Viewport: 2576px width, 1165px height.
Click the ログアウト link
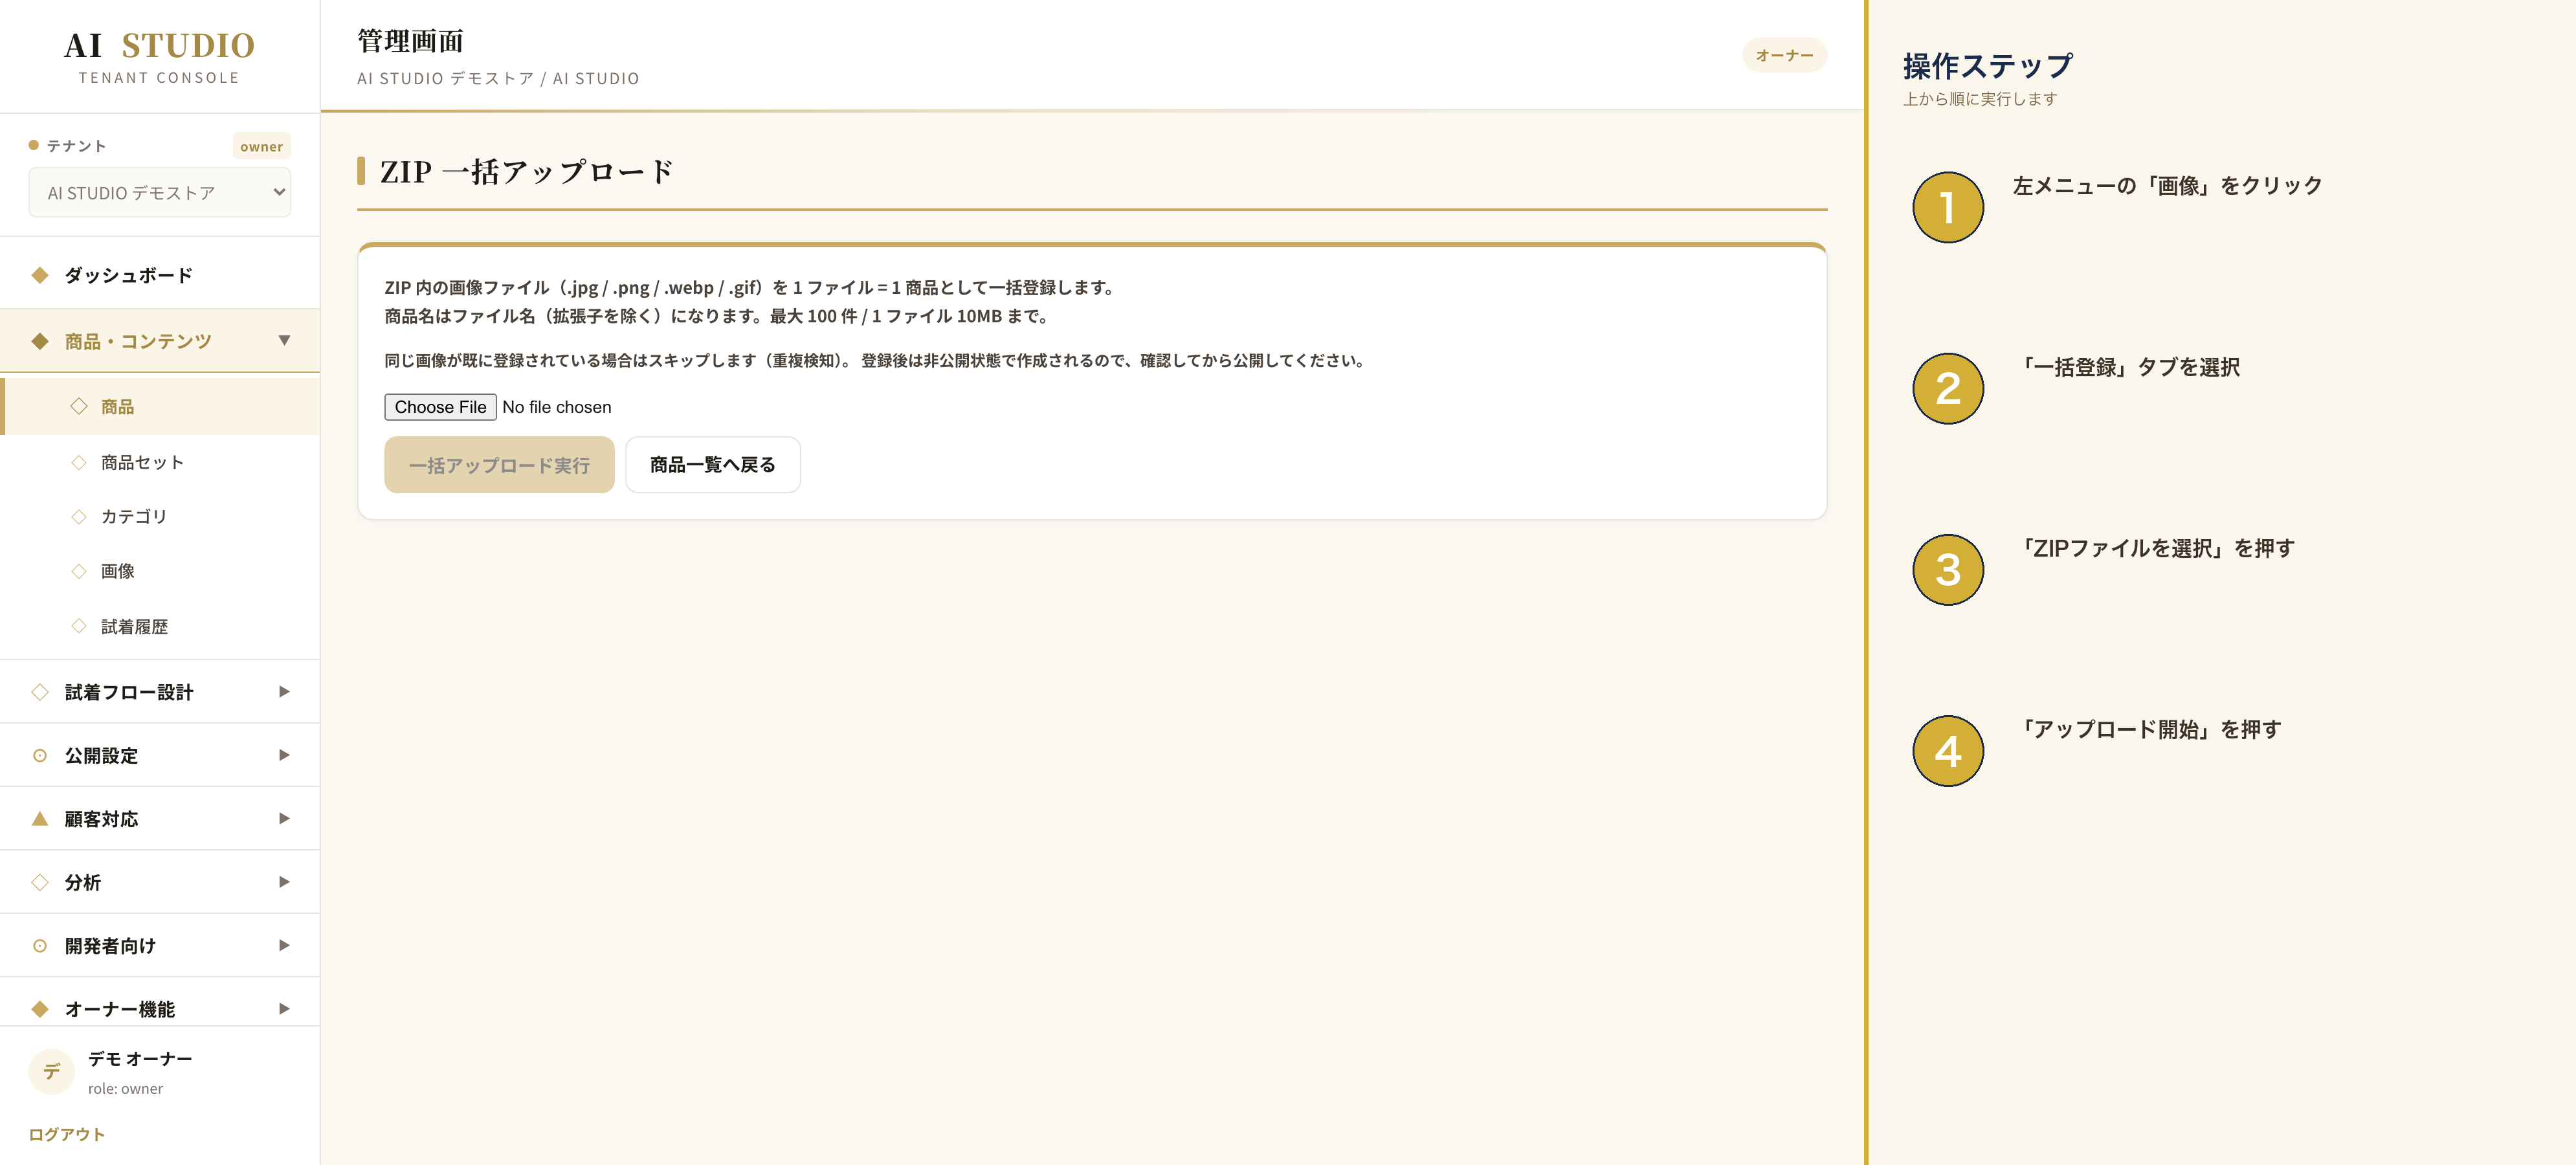pos(66,1134)
